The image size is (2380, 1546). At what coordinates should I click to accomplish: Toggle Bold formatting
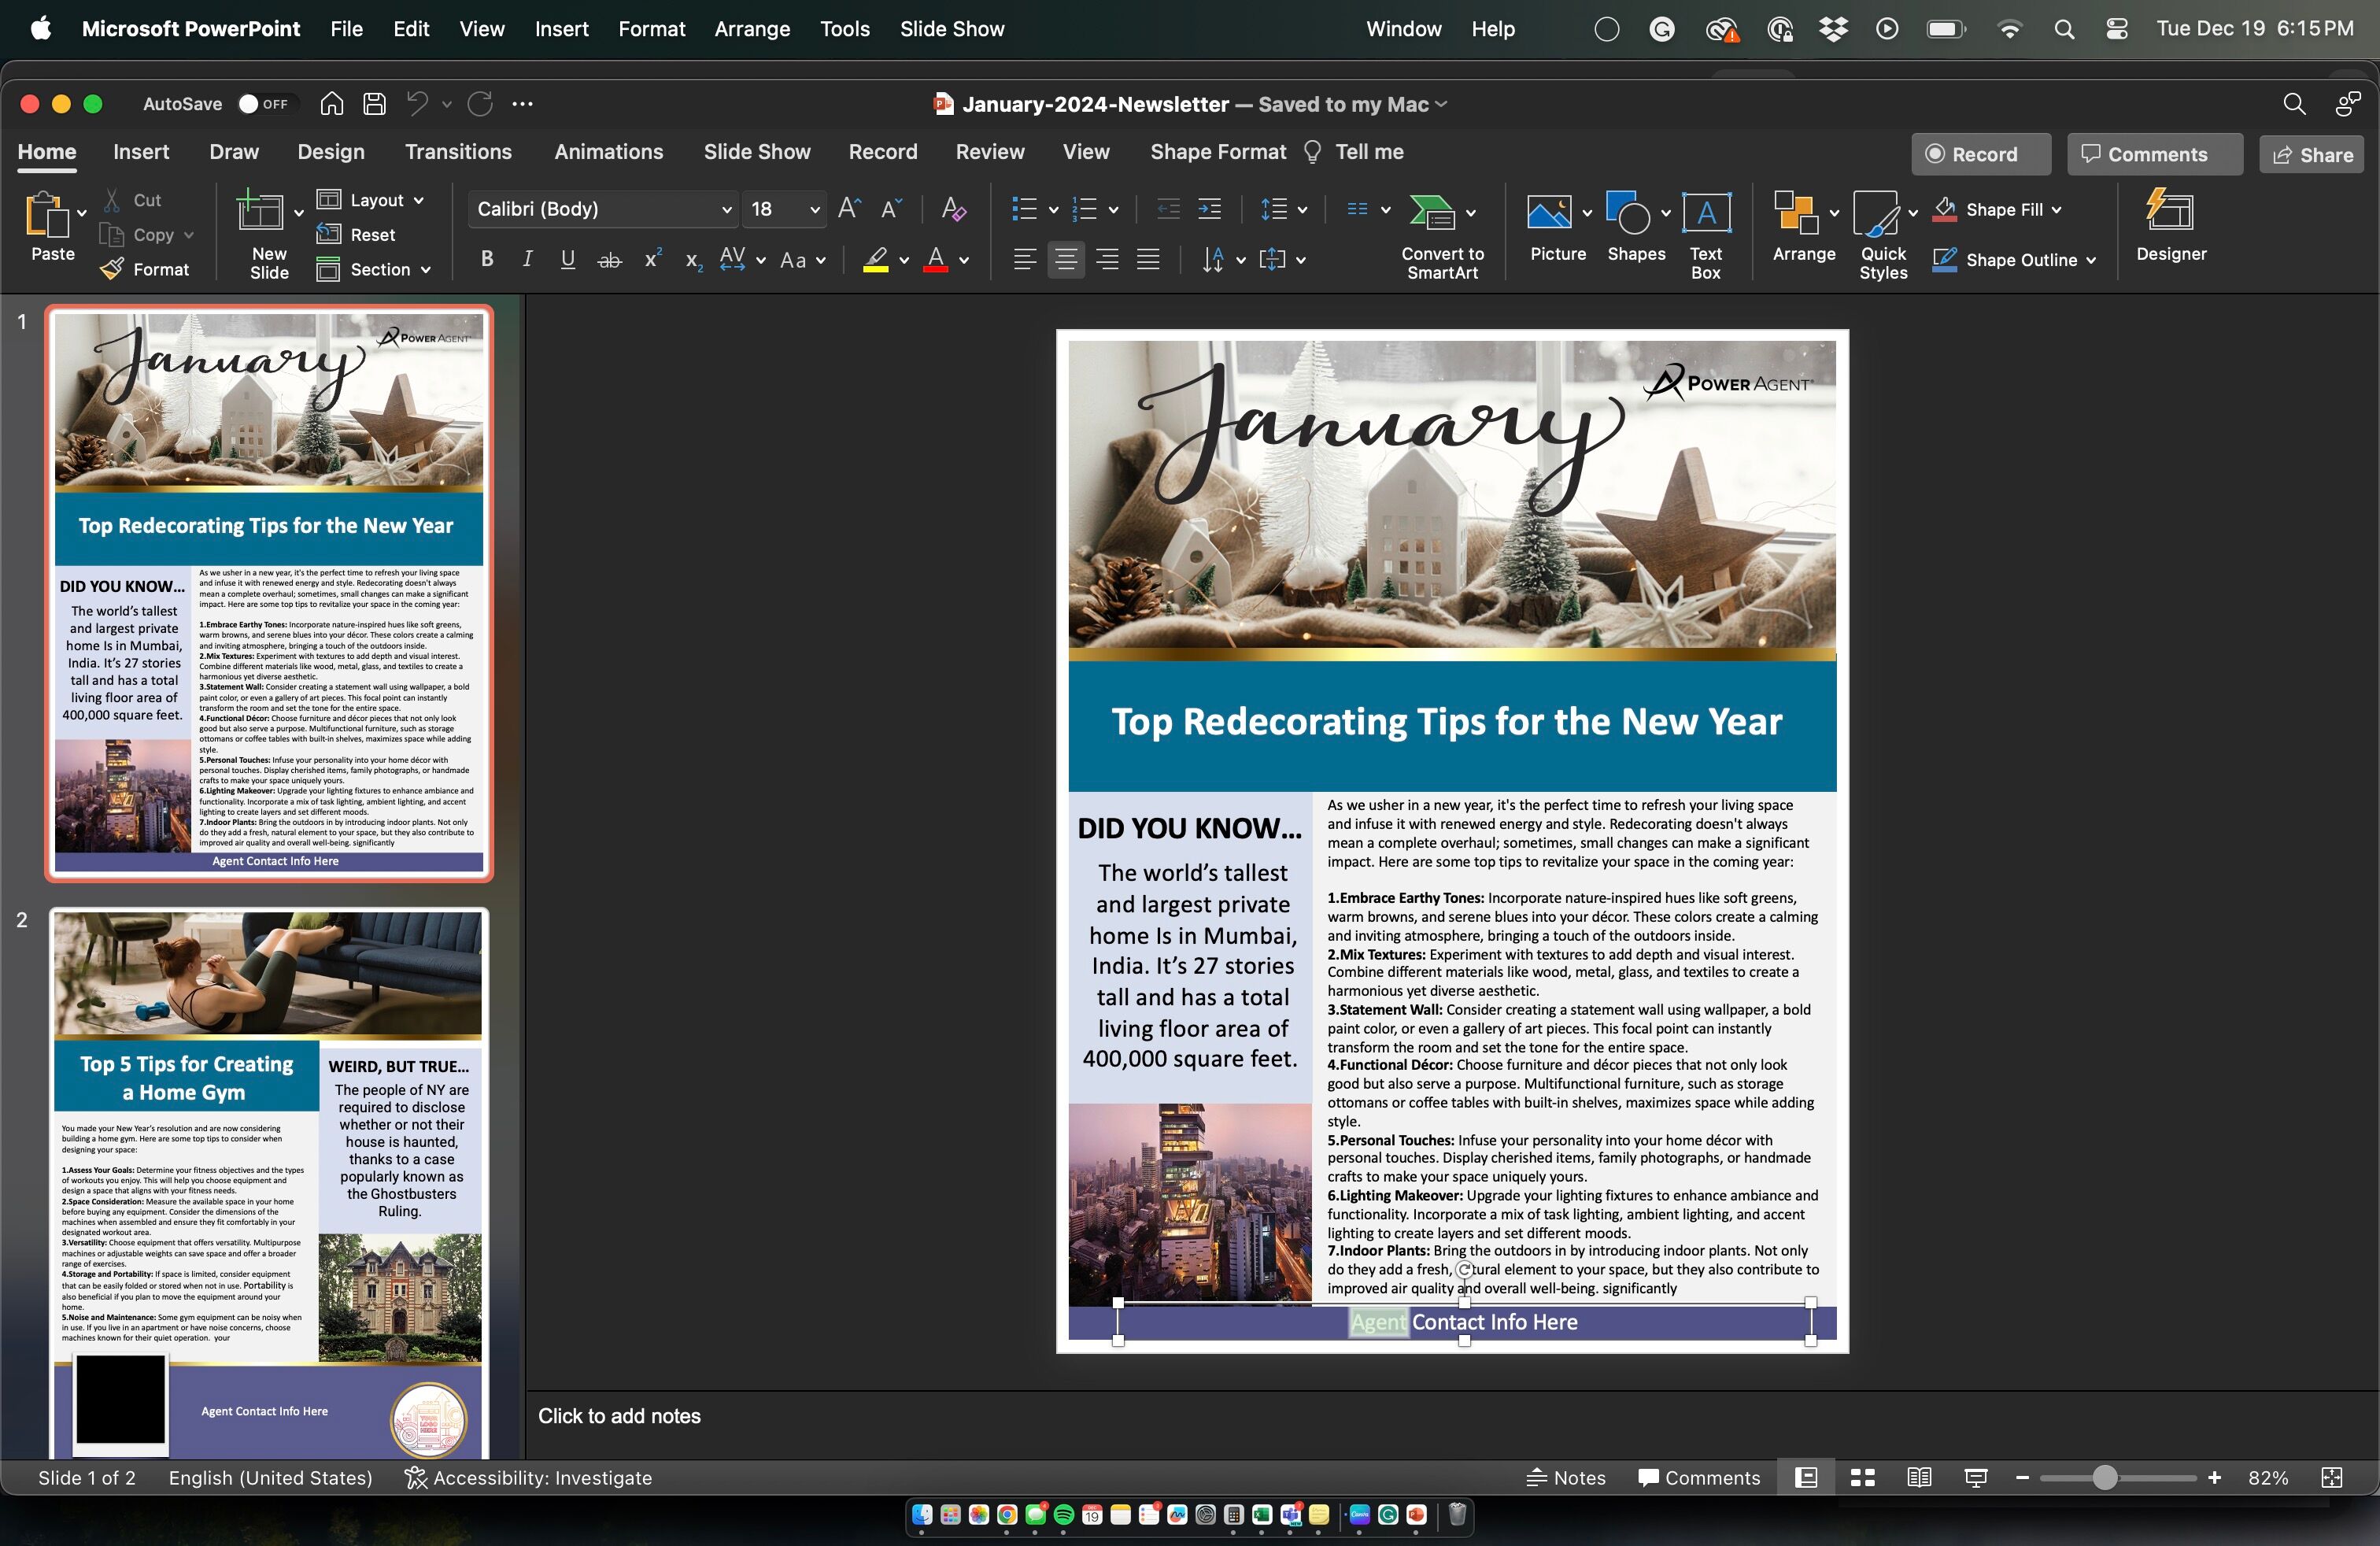pos(487,260)
